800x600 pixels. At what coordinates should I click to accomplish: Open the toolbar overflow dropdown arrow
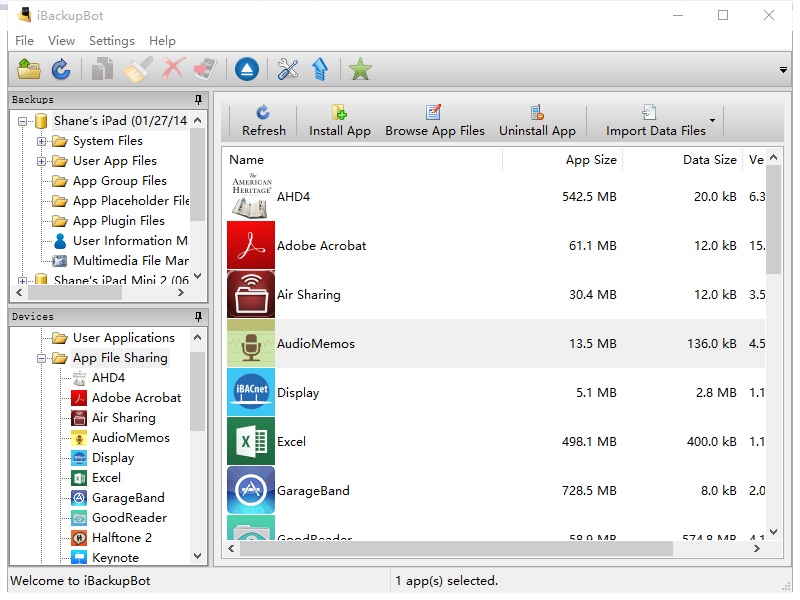tap(783, 70)
